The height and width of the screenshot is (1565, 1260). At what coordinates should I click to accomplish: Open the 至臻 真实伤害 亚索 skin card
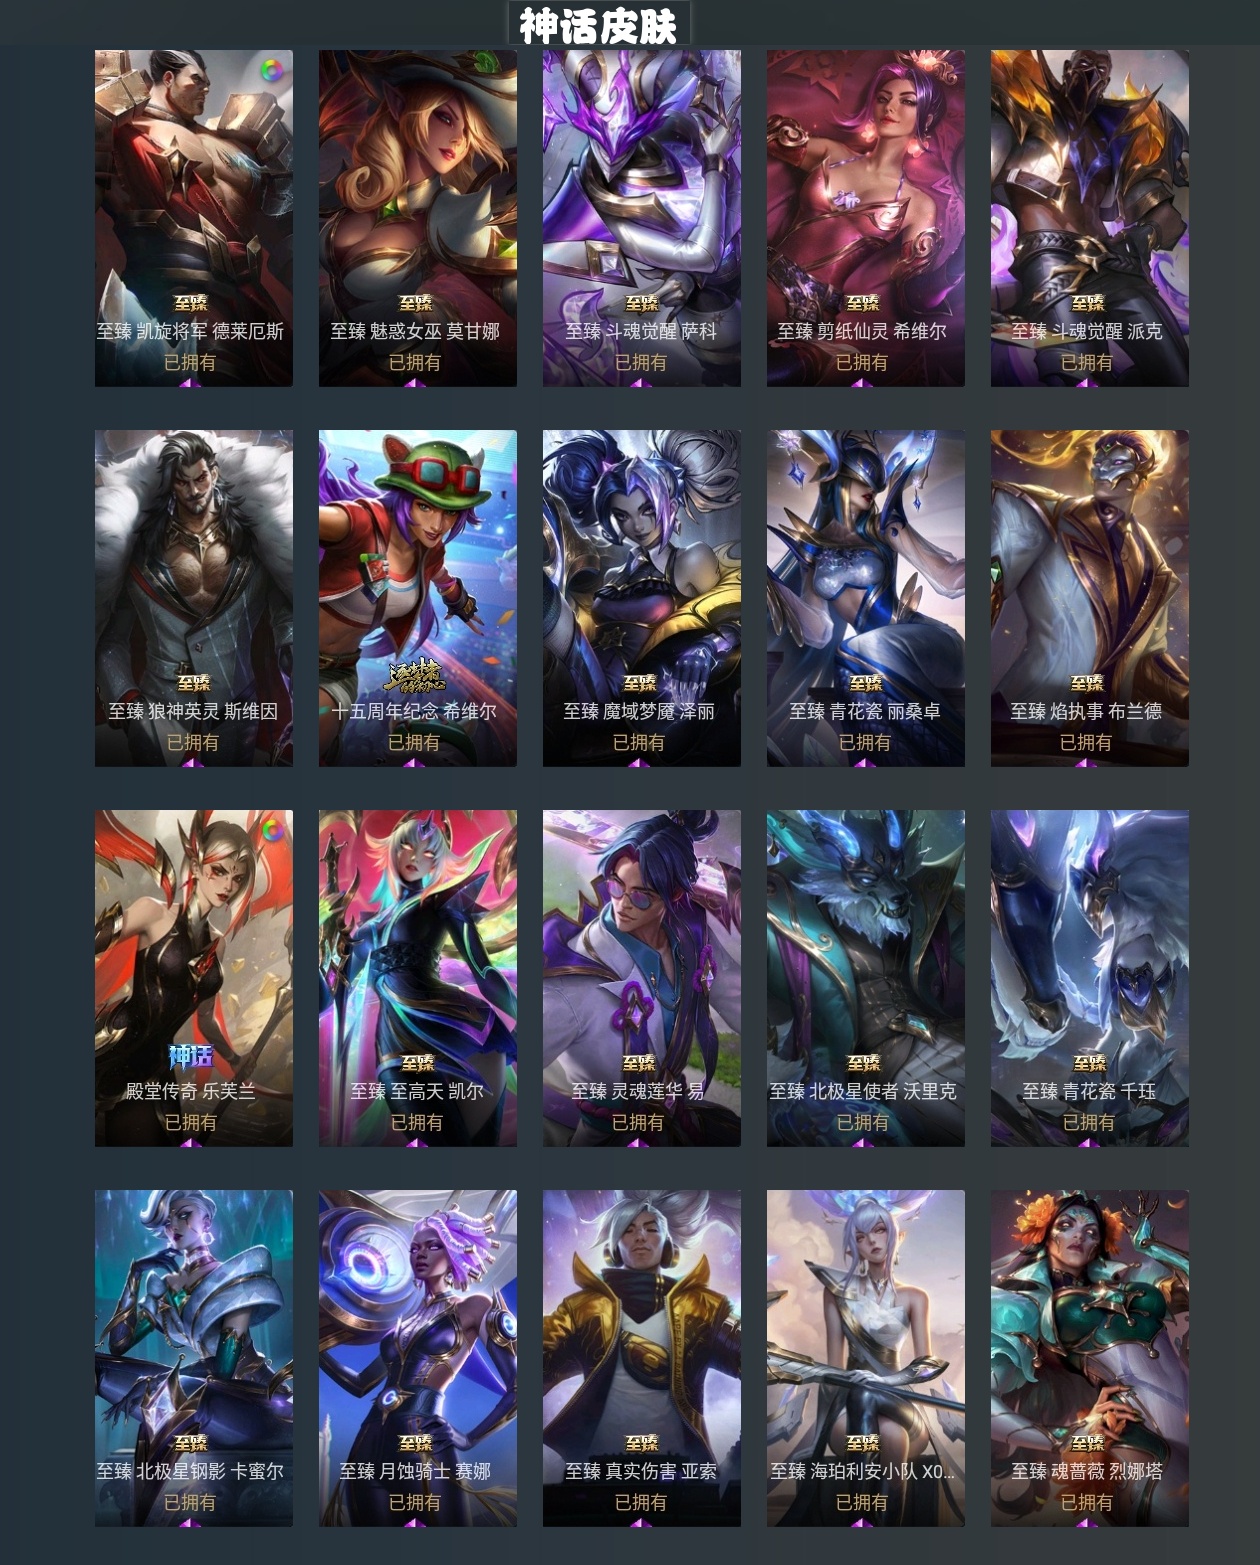coord(642,1358)
